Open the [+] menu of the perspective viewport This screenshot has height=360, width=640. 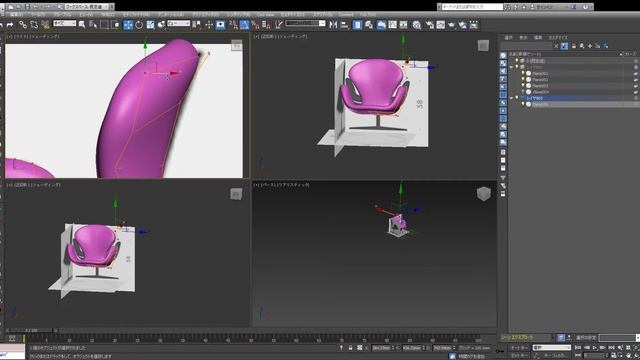tap(256, 185)
